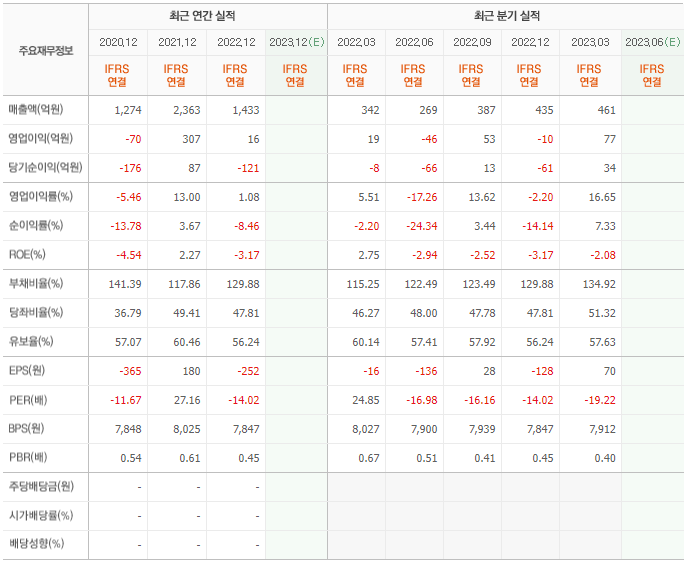Click the 2021.12 annual column header

click(177, 42)
